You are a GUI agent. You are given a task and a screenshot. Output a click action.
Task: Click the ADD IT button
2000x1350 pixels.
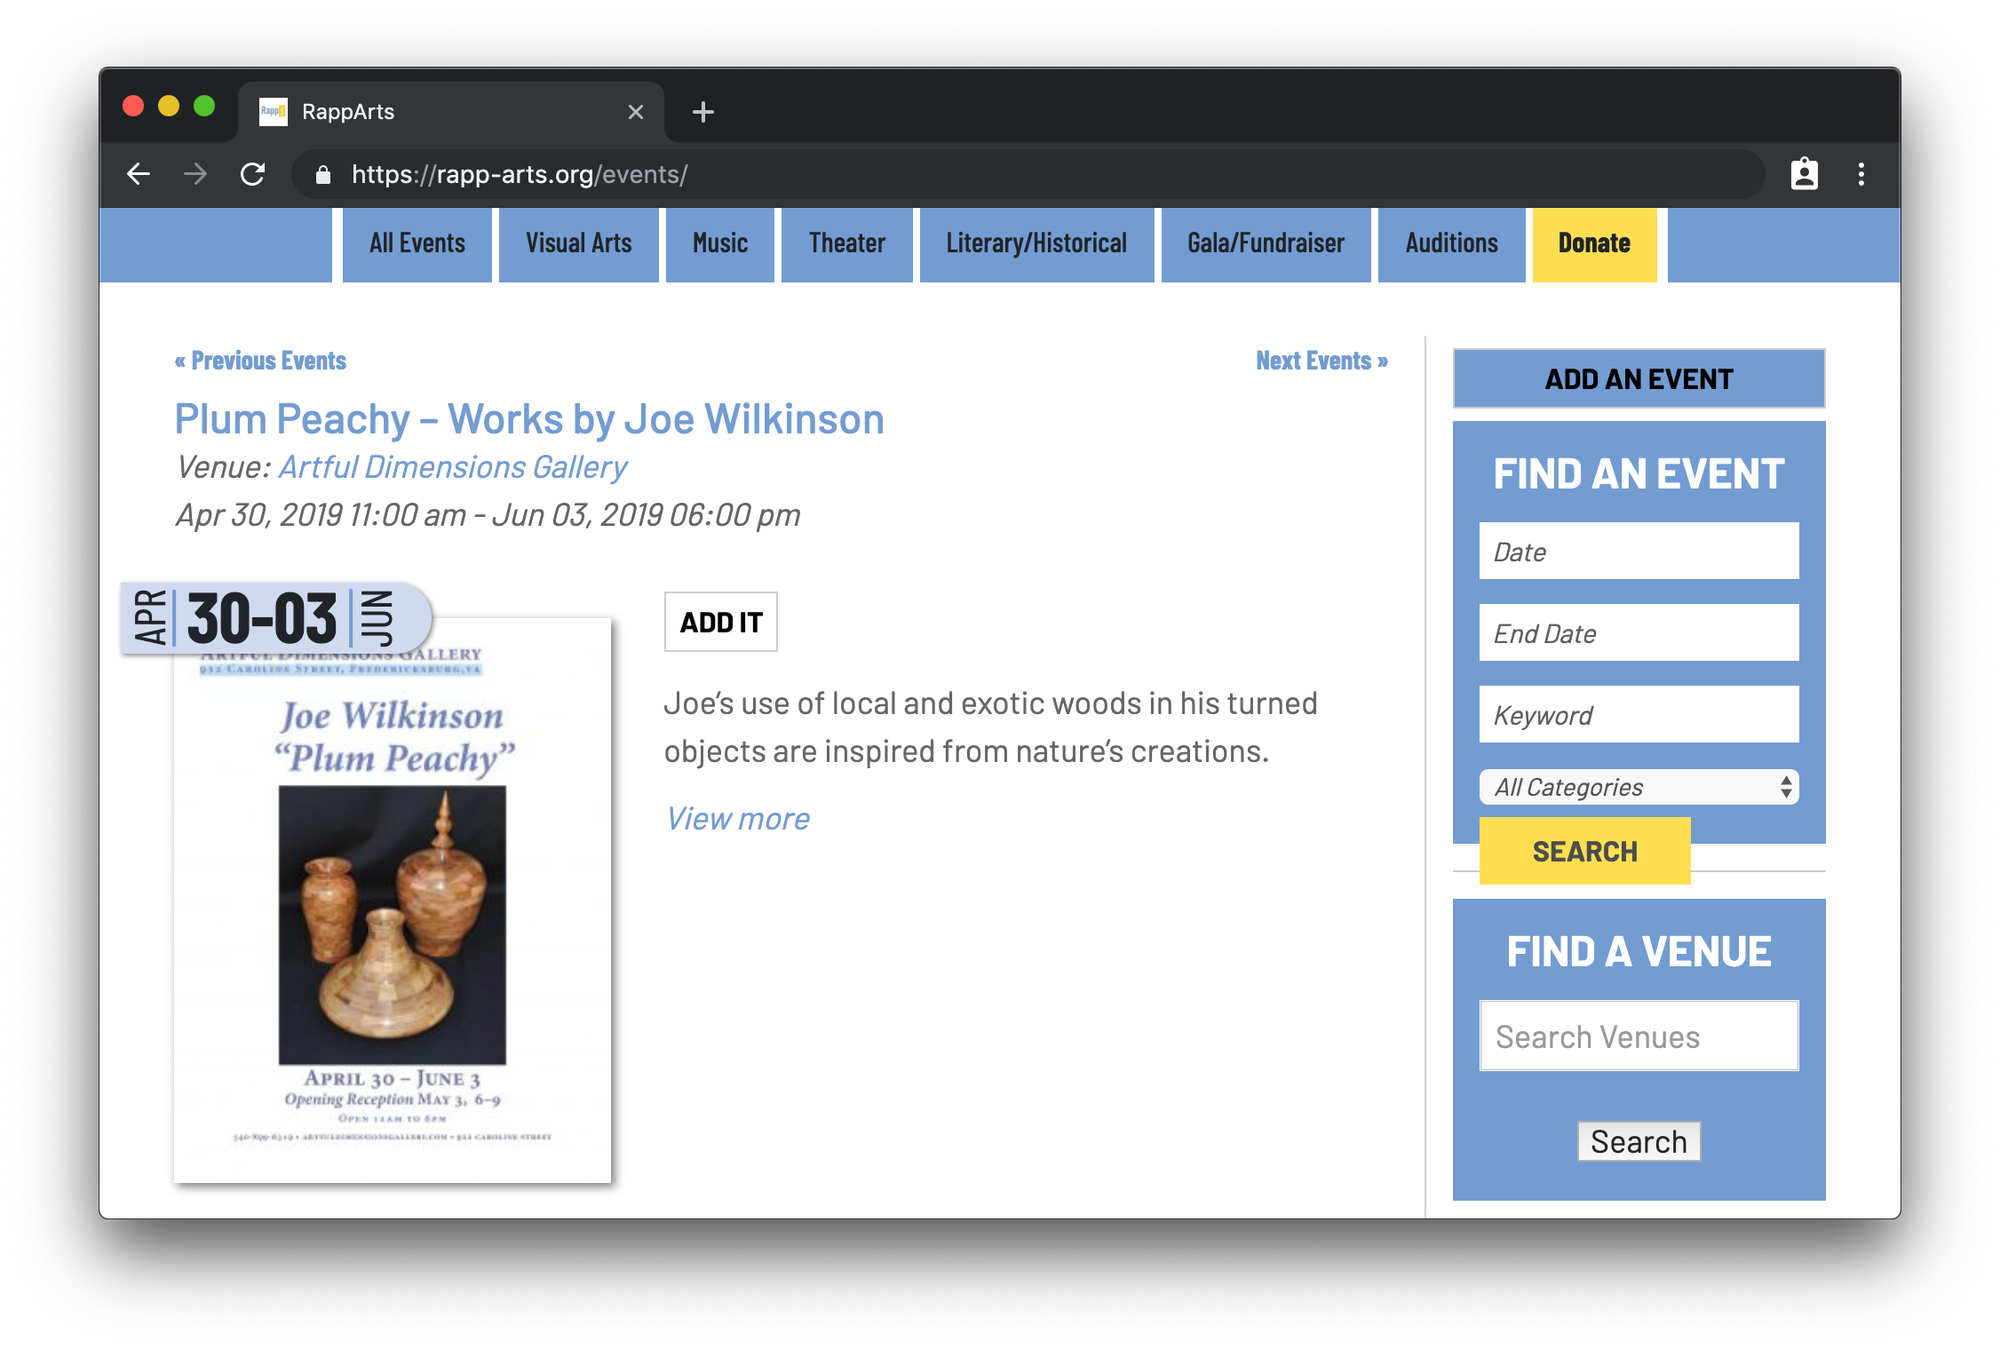[x=720, y=622]
